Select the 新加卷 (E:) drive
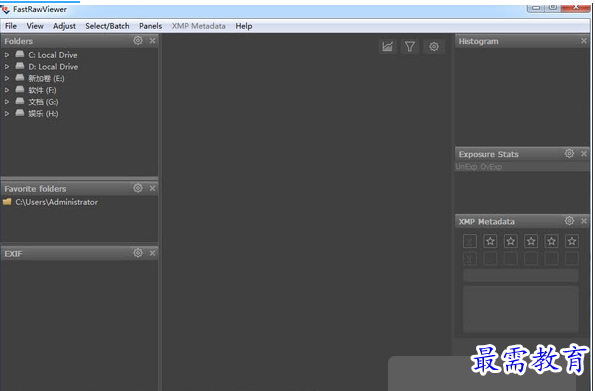Image resolution: width=595 pixels, height=391 pixels. point(46,79)
